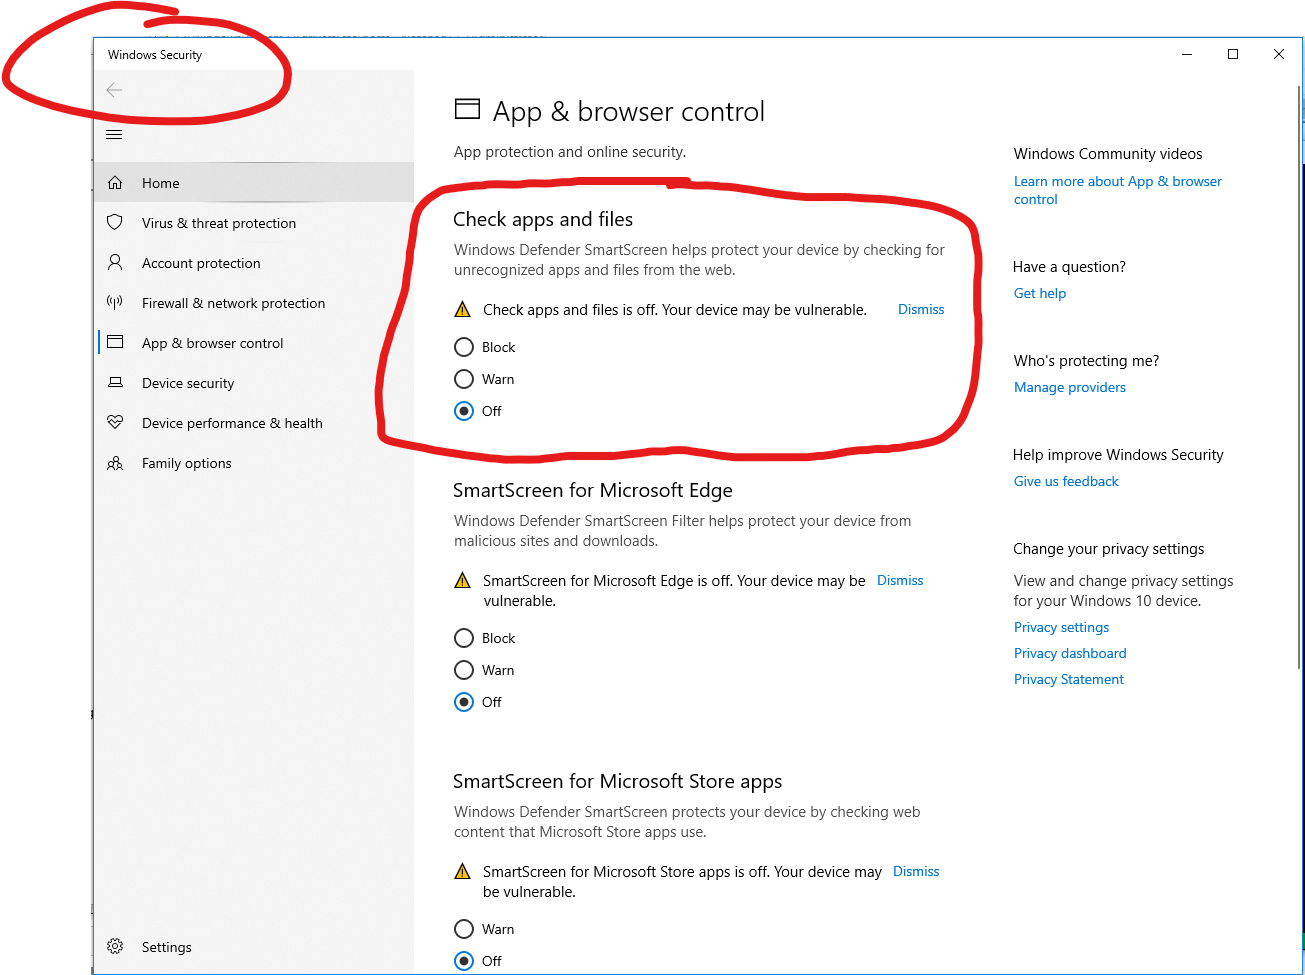Click the Firewall & network protection antenna icon
This screenshot has width=1305, height=975.
(115, 302)
